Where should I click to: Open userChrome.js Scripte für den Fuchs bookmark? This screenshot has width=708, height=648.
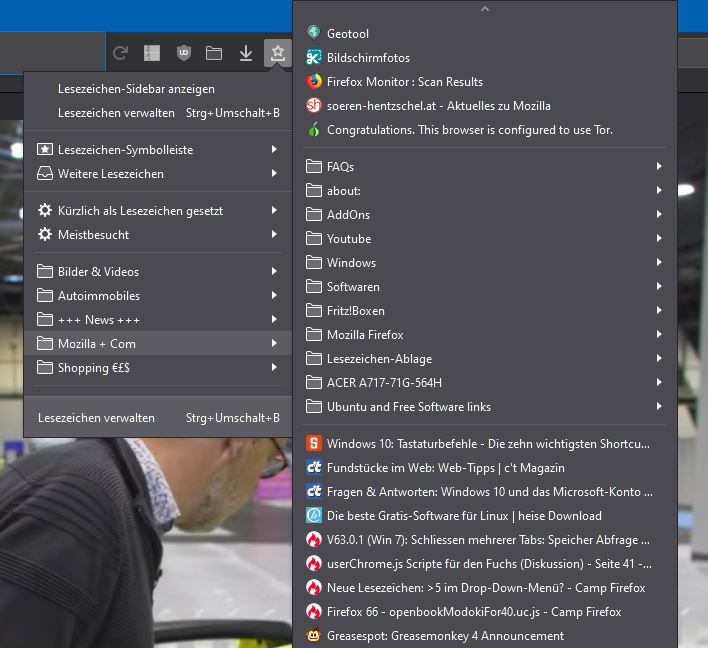coord(485,563)
